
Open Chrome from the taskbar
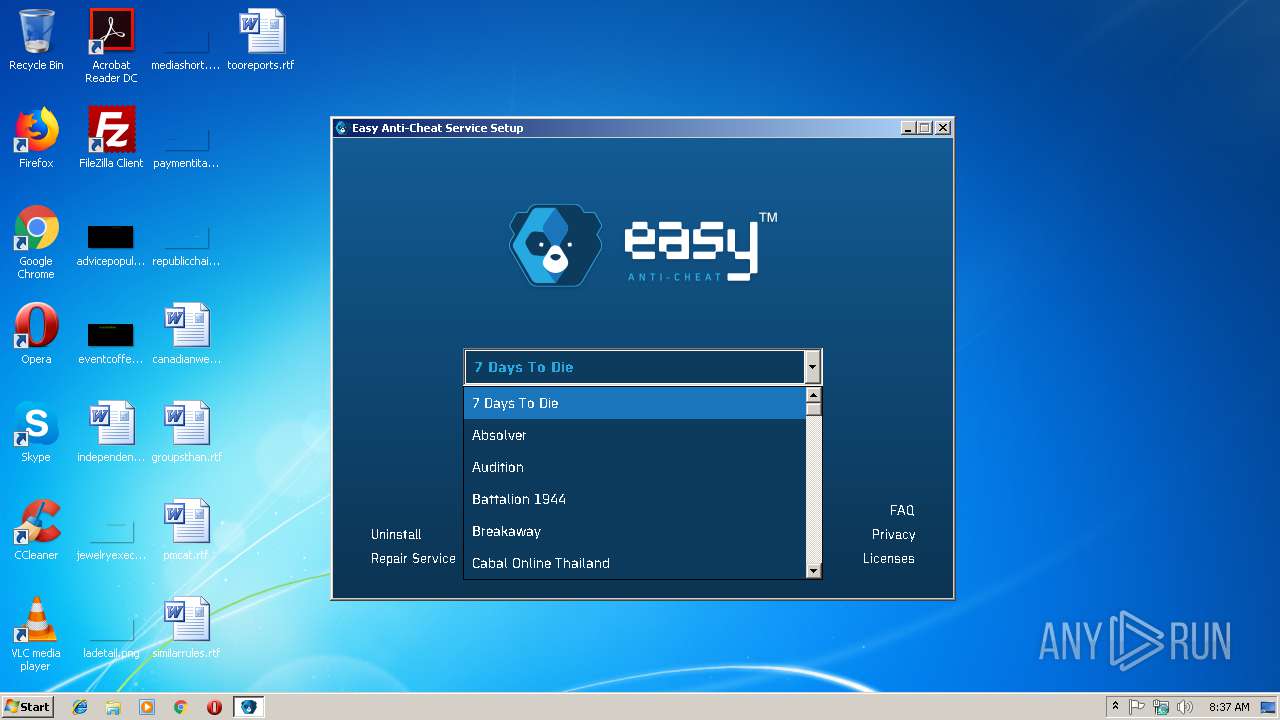181,707
